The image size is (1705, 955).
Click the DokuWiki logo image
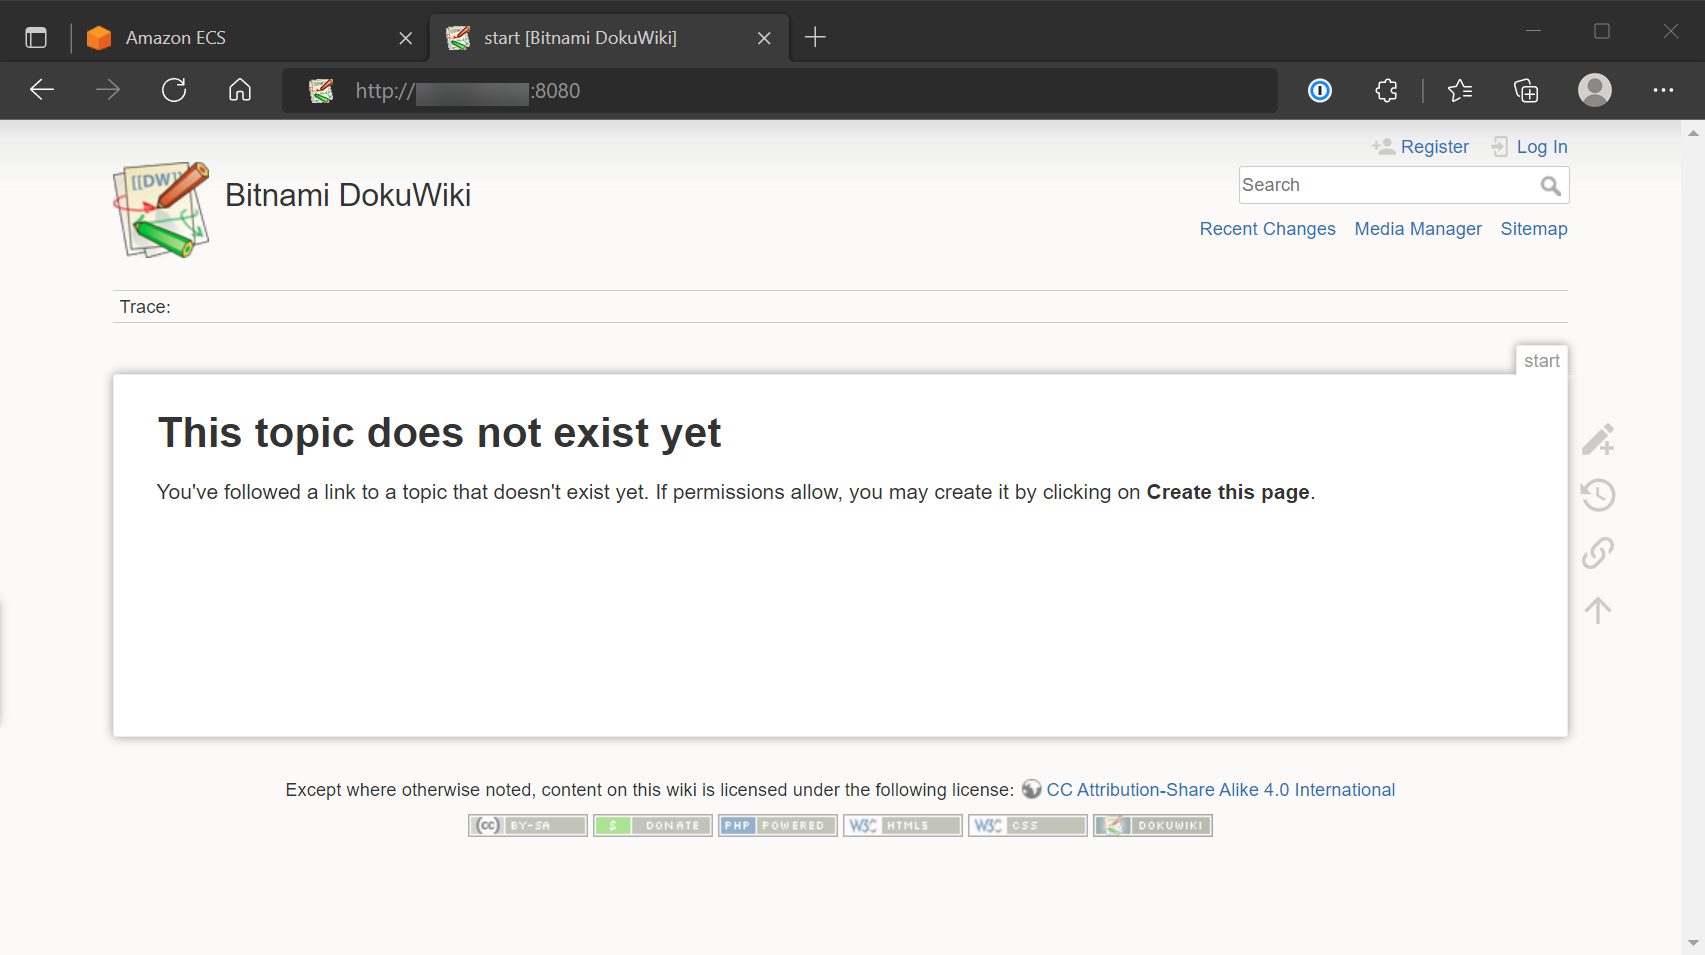tap(161, 210)
